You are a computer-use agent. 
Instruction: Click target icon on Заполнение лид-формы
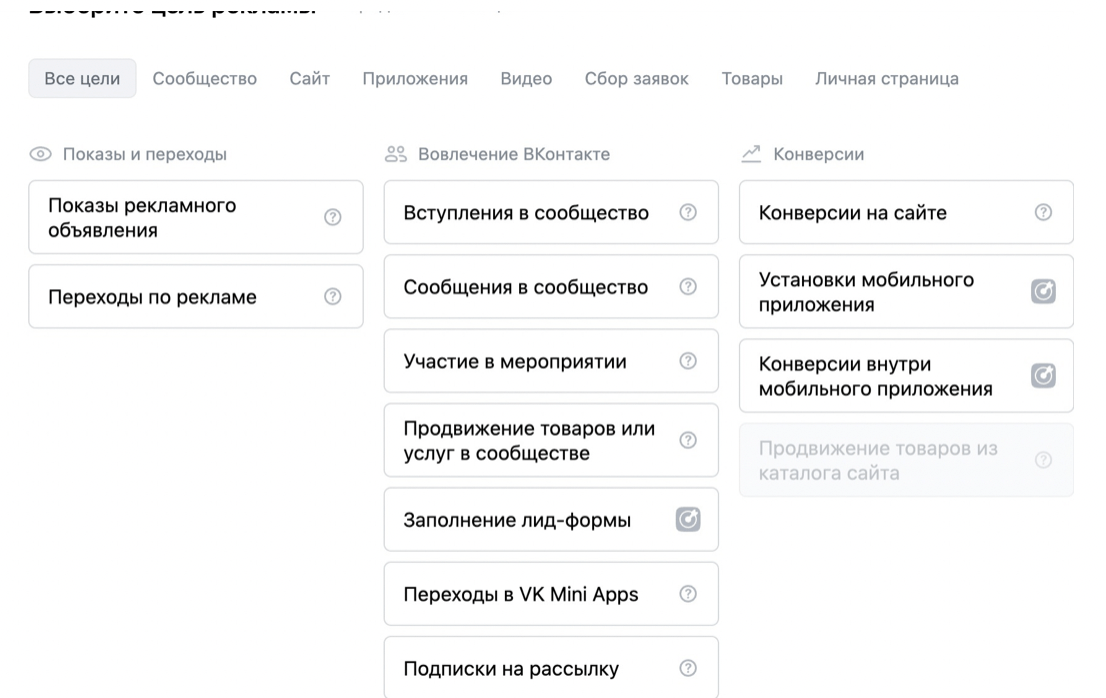click(688, 519)
